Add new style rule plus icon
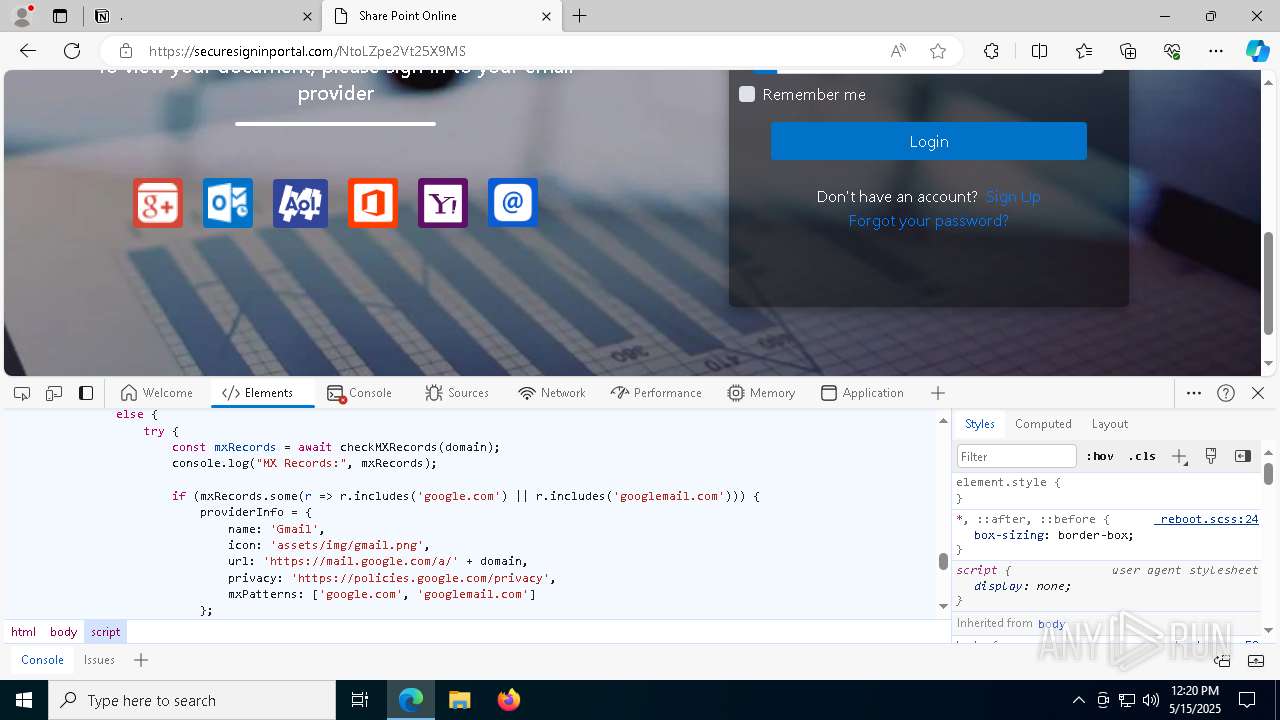1280x720 pixels. 1179,456
